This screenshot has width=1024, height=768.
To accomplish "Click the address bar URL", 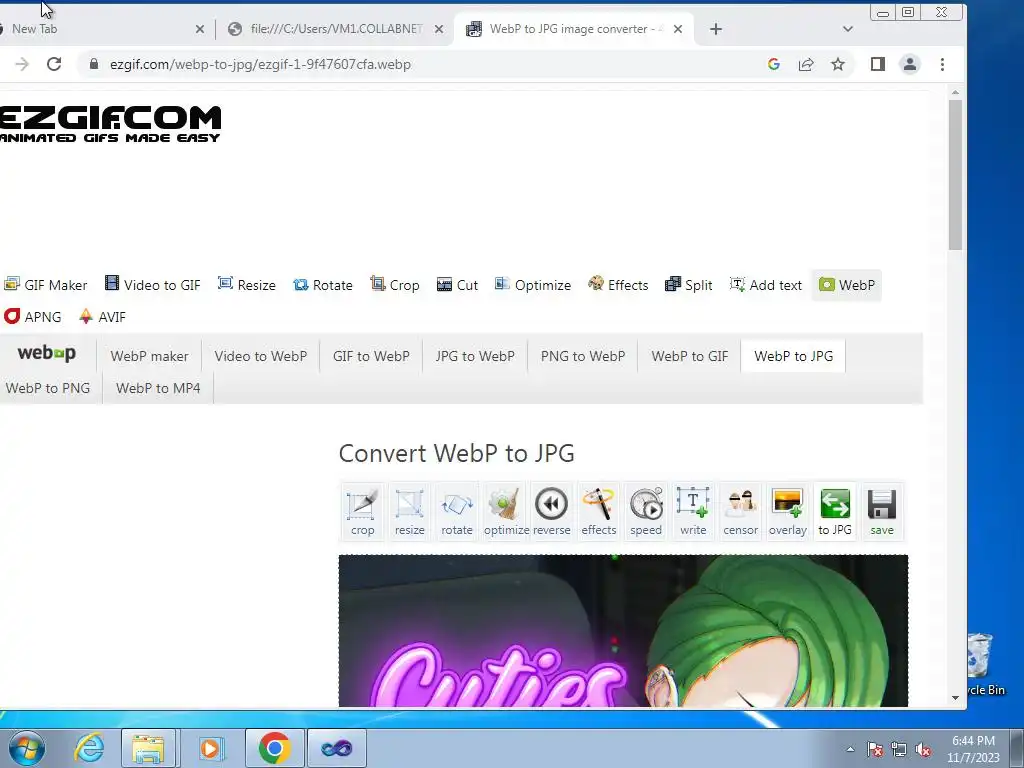I will tap(260, 64).
